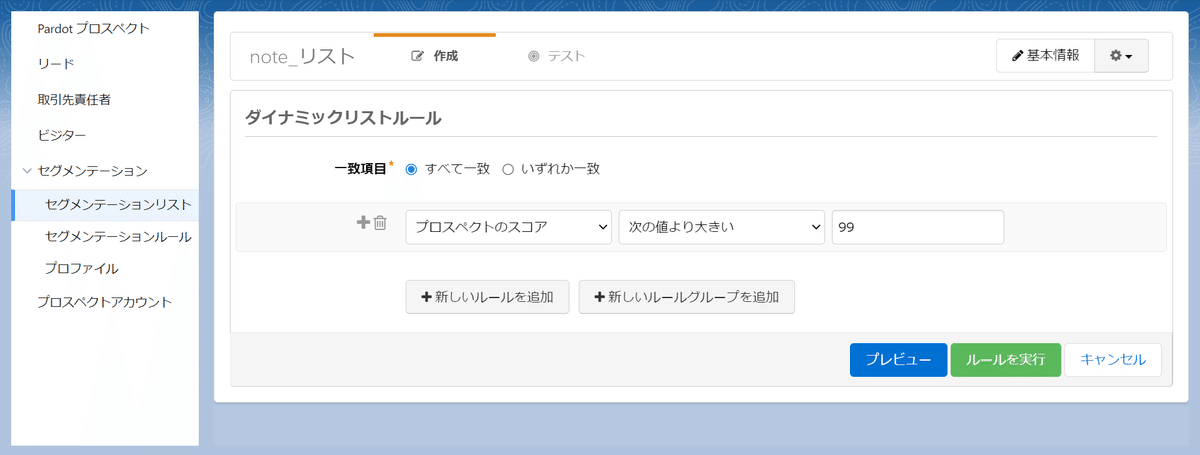Open the プロスペクトのスコア dropdown
This screenshot has width=1200, height=455.
pos(509,227)
